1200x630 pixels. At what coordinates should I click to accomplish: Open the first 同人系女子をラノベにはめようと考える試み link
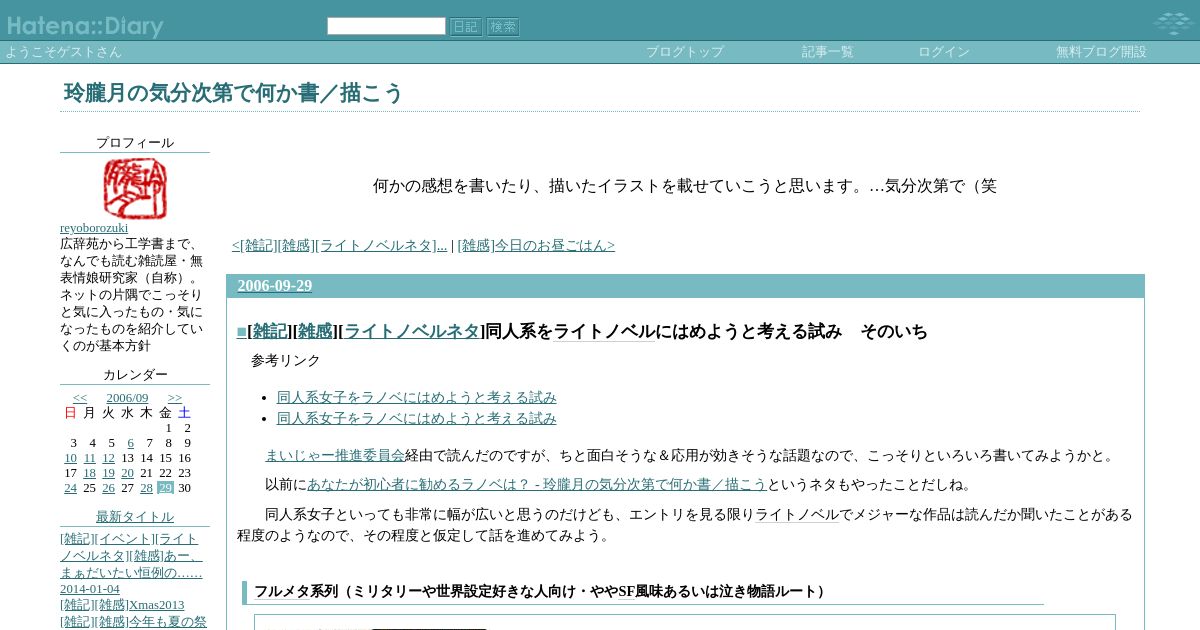point(417,398)
